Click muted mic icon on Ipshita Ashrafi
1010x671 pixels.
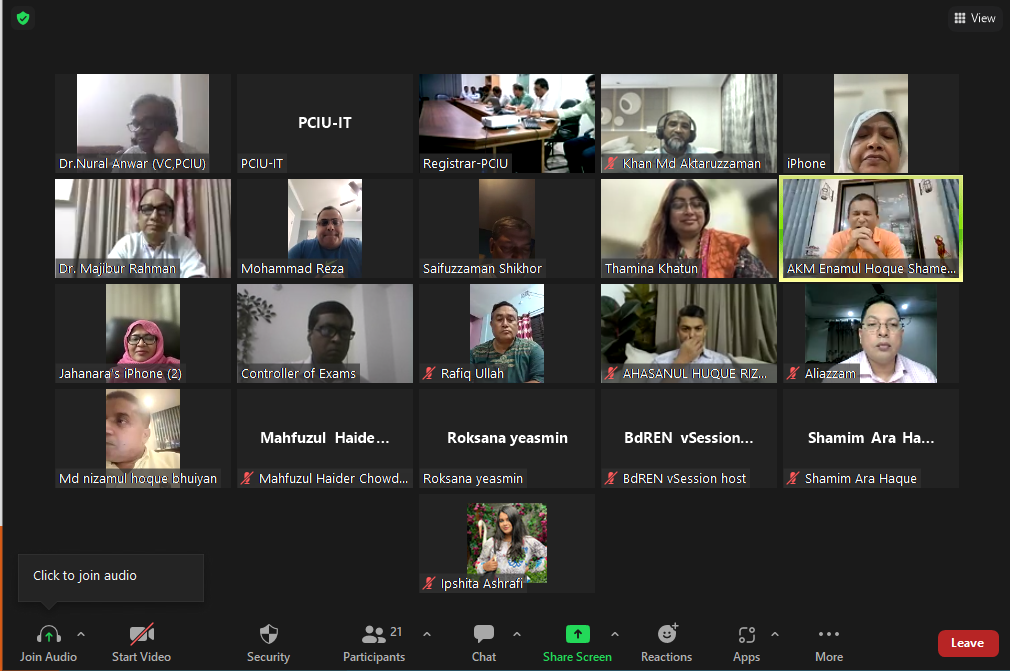pos(429,583)
